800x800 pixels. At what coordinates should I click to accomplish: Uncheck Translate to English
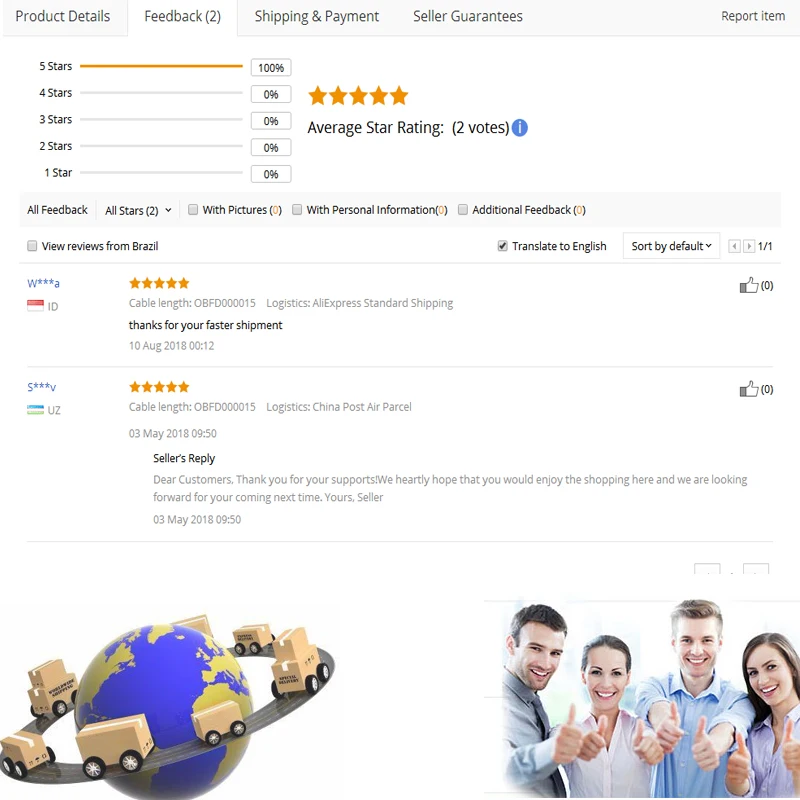503,246
